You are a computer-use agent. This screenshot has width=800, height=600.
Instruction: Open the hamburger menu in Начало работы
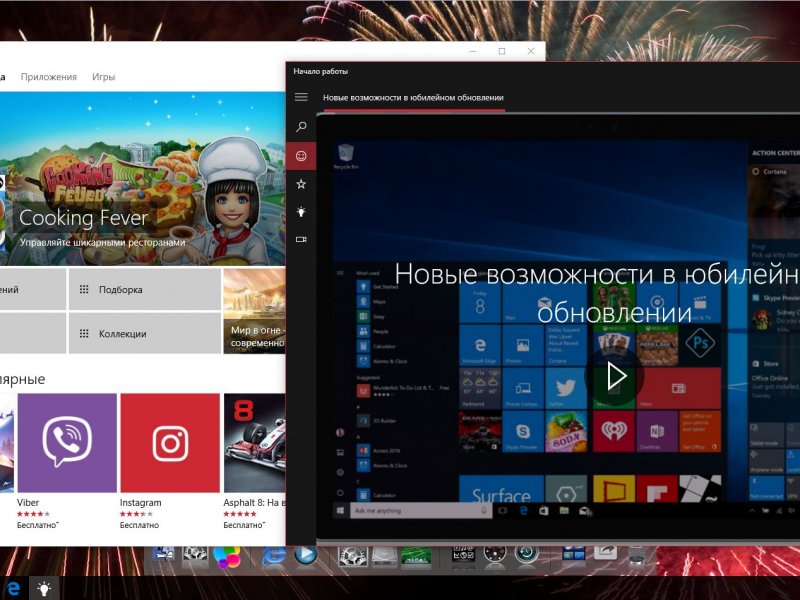301,97
